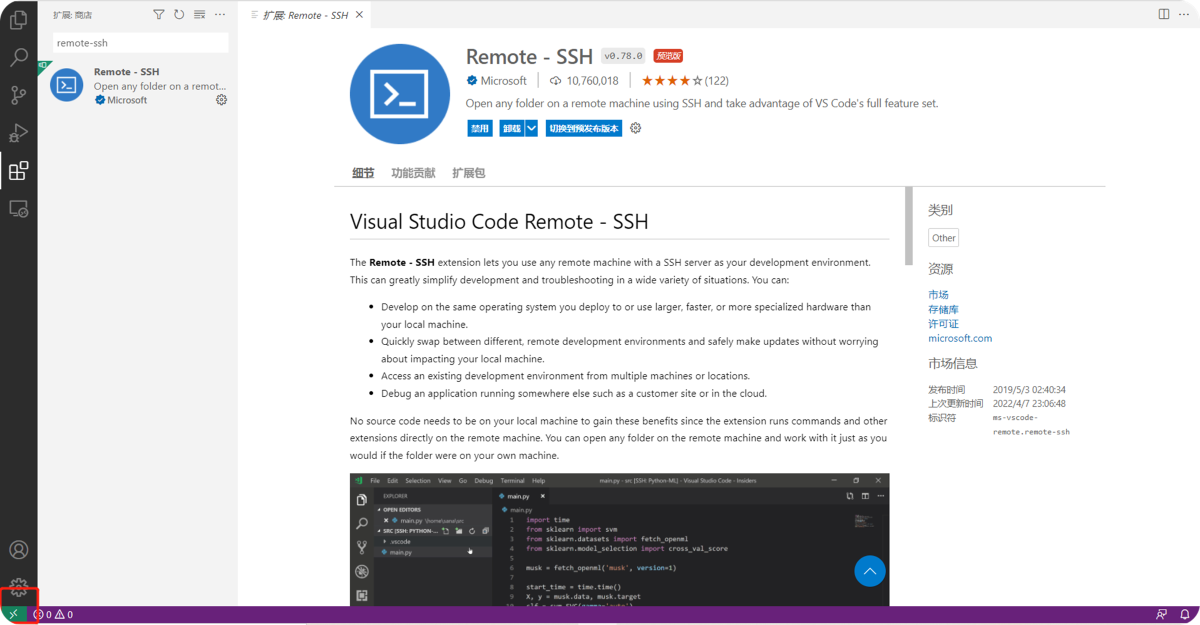
Task: Open the Accounts icon near bottom left
Action: [x=18, y=549]
